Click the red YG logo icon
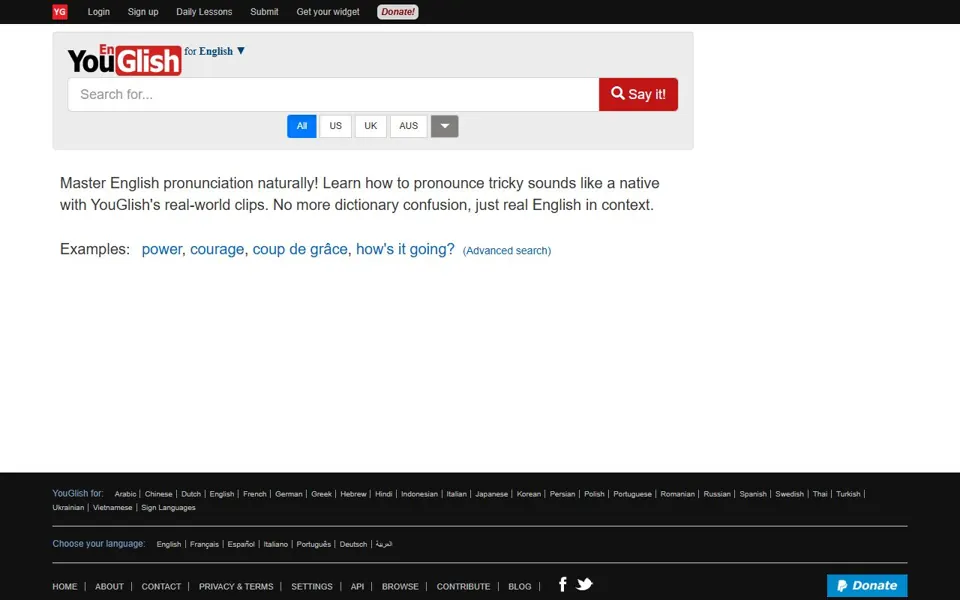The width and height of the screenshot is (960, 600). point(59,12)
